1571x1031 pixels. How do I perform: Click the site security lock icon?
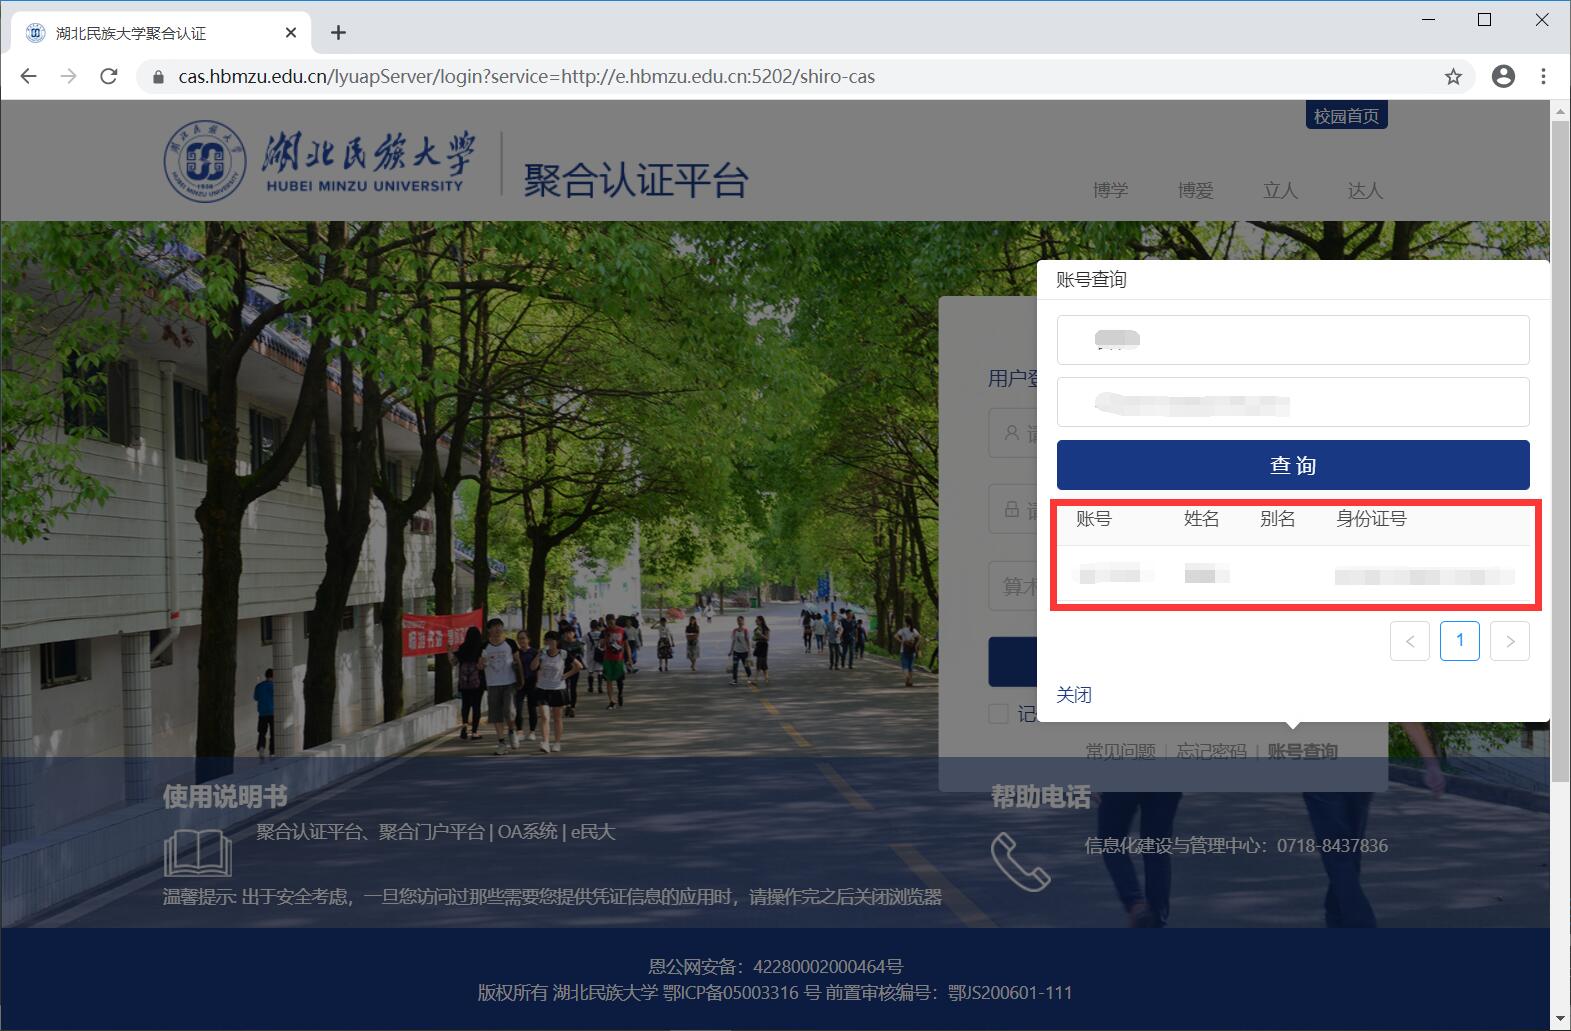(x=157, y=77)
